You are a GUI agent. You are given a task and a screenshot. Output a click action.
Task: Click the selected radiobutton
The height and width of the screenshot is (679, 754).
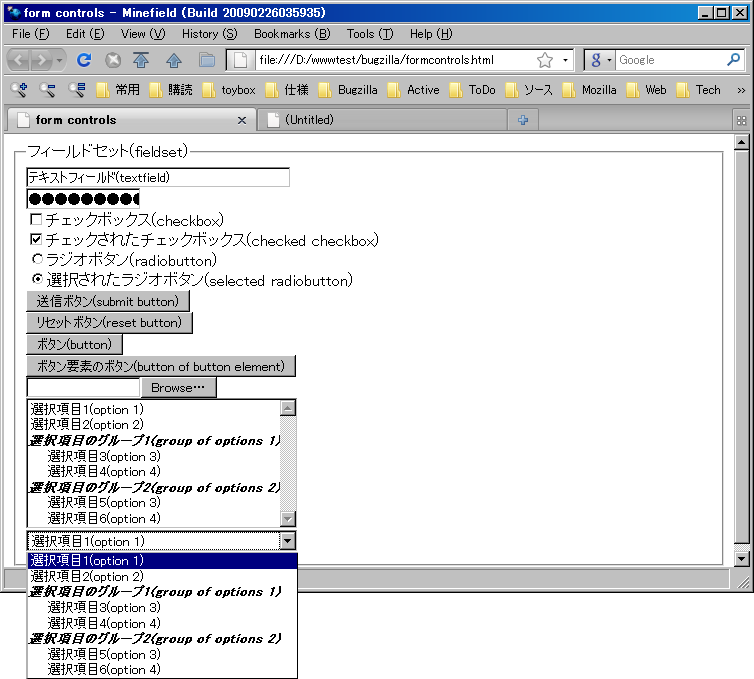(37, 279)
